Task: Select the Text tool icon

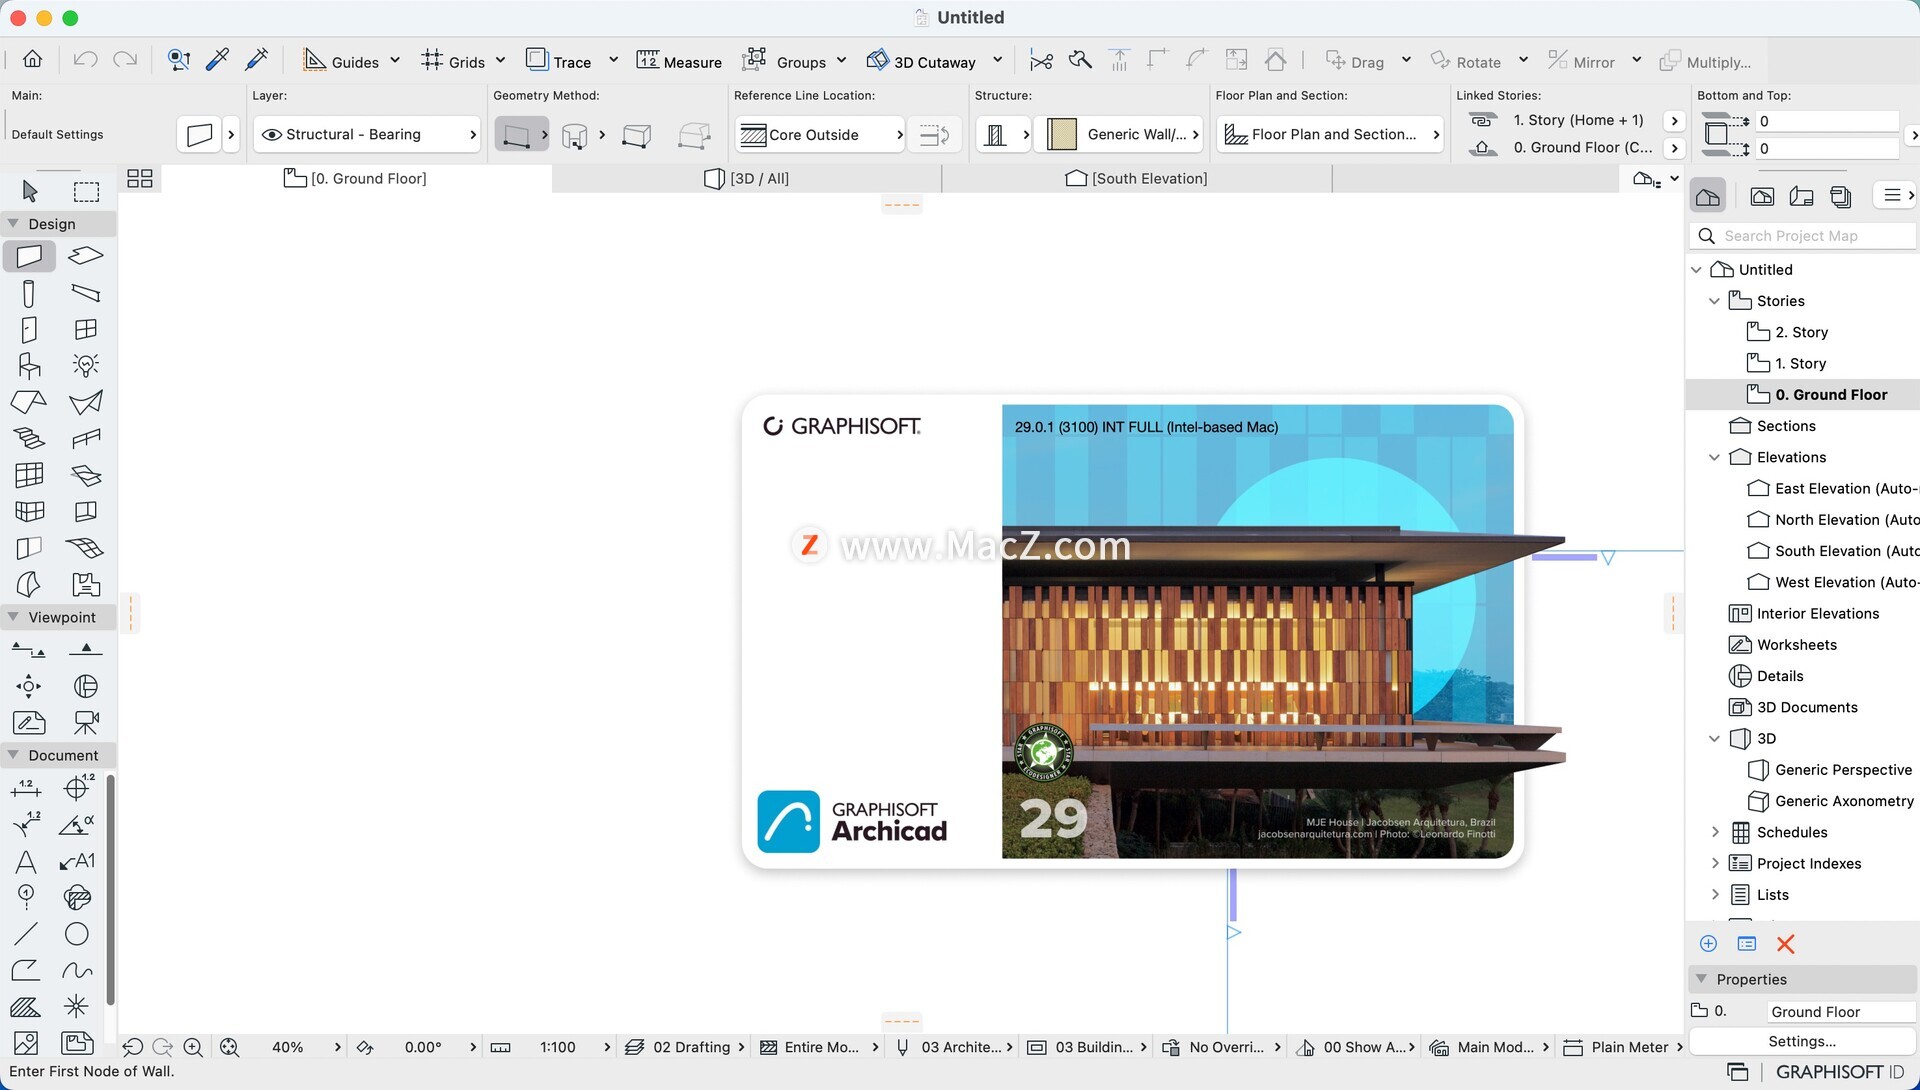Action: click(26, 861)
